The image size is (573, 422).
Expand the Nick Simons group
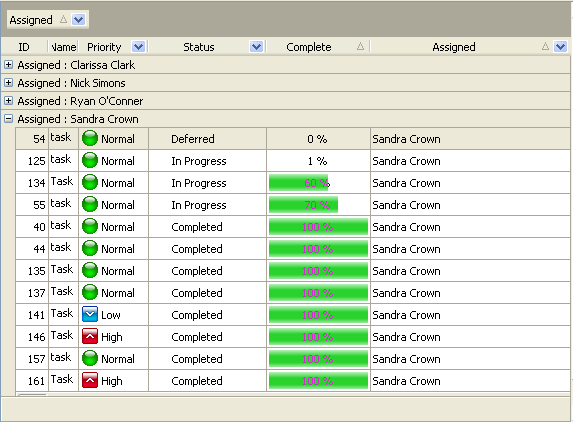8,83
